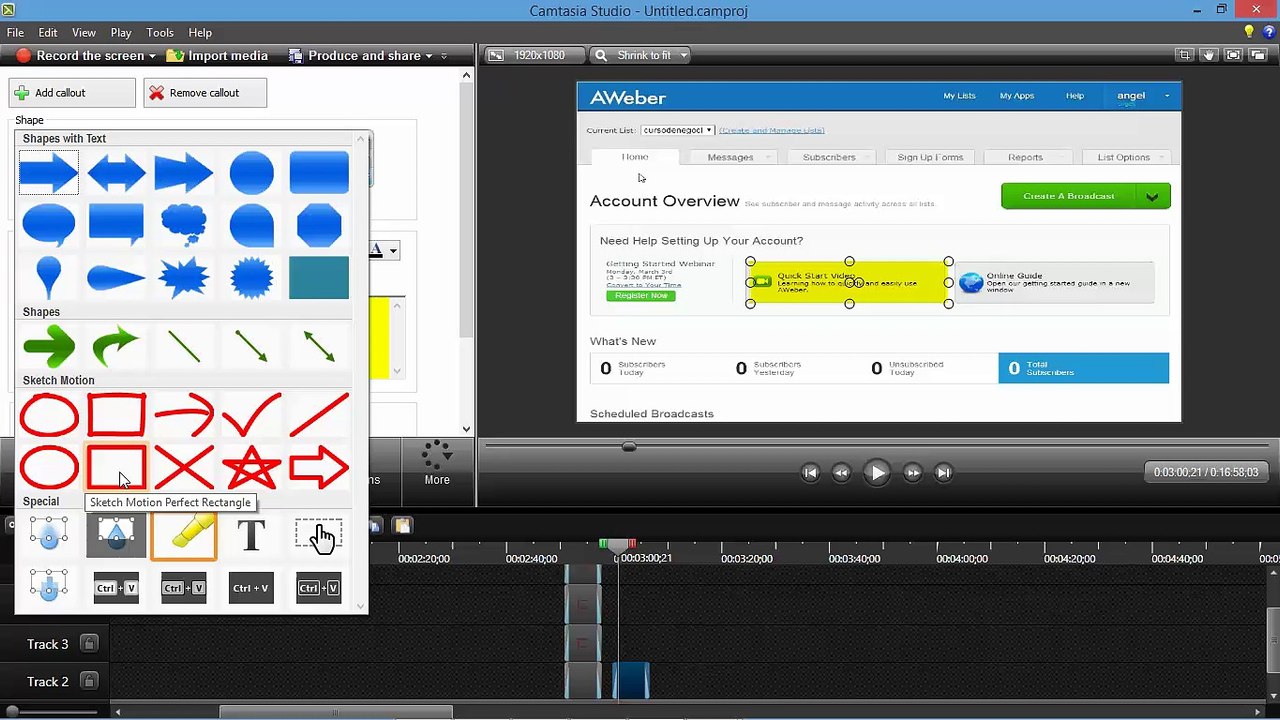This screenshot has width=1280, height=720.
Task: Click the paste icon in timeline toolbar
Action: tap(402, 526)
